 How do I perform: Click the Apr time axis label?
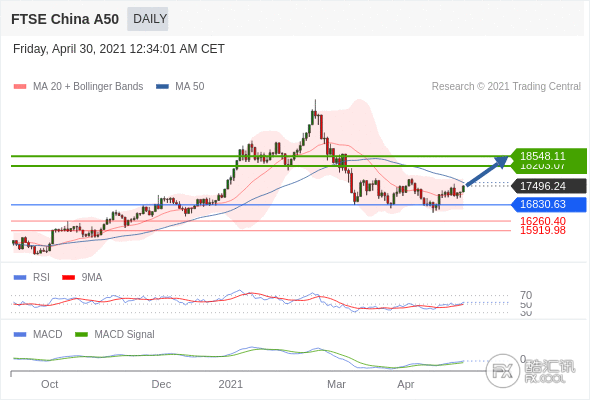pyautogui.click(x=406, y=384)
